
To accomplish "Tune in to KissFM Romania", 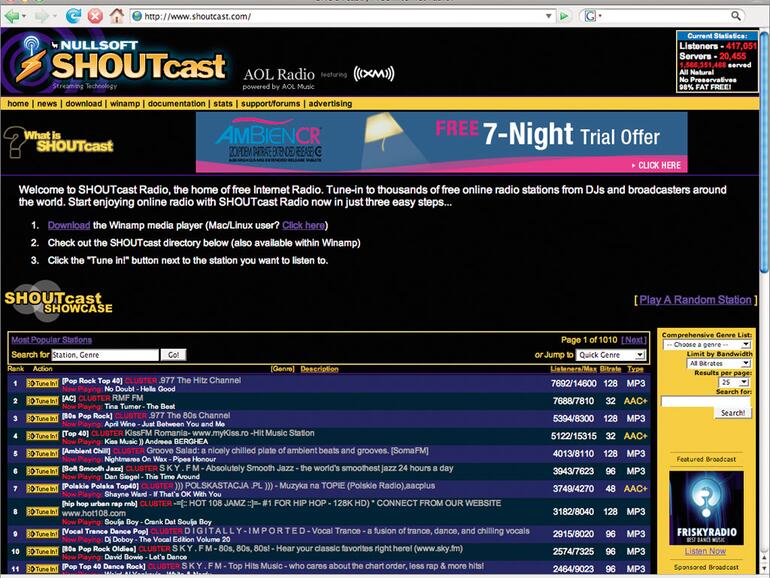I will 42,436.
